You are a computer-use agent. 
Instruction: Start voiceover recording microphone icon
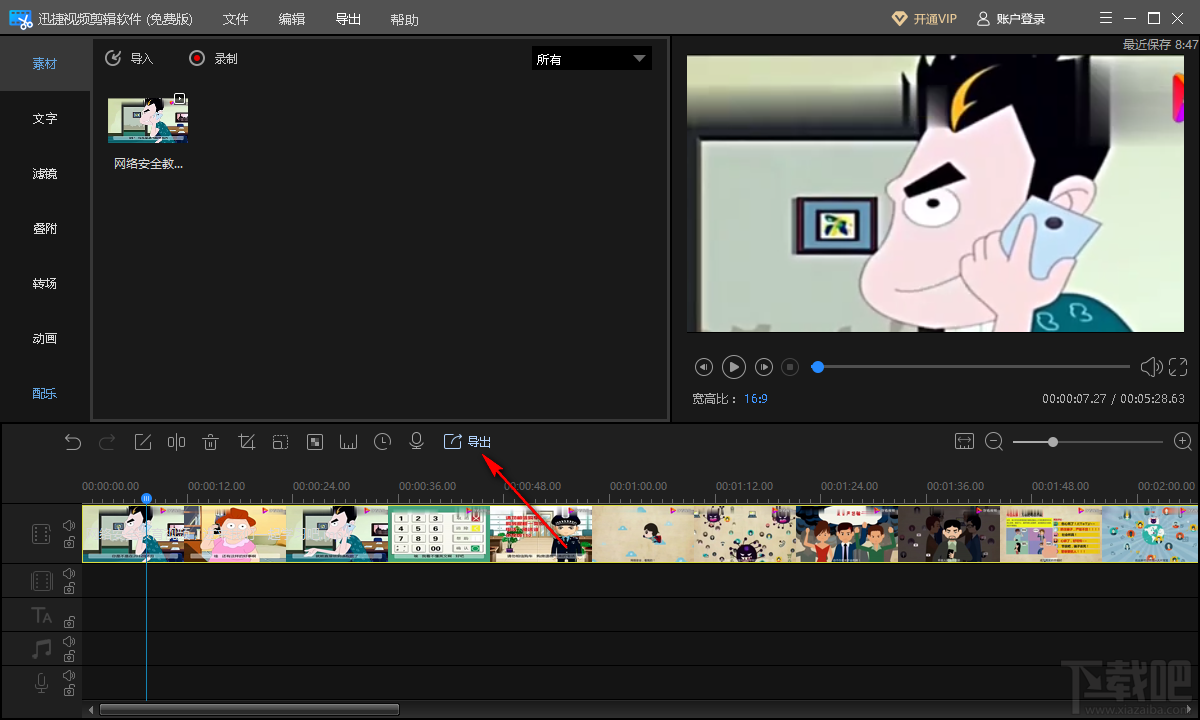[417, 442]
